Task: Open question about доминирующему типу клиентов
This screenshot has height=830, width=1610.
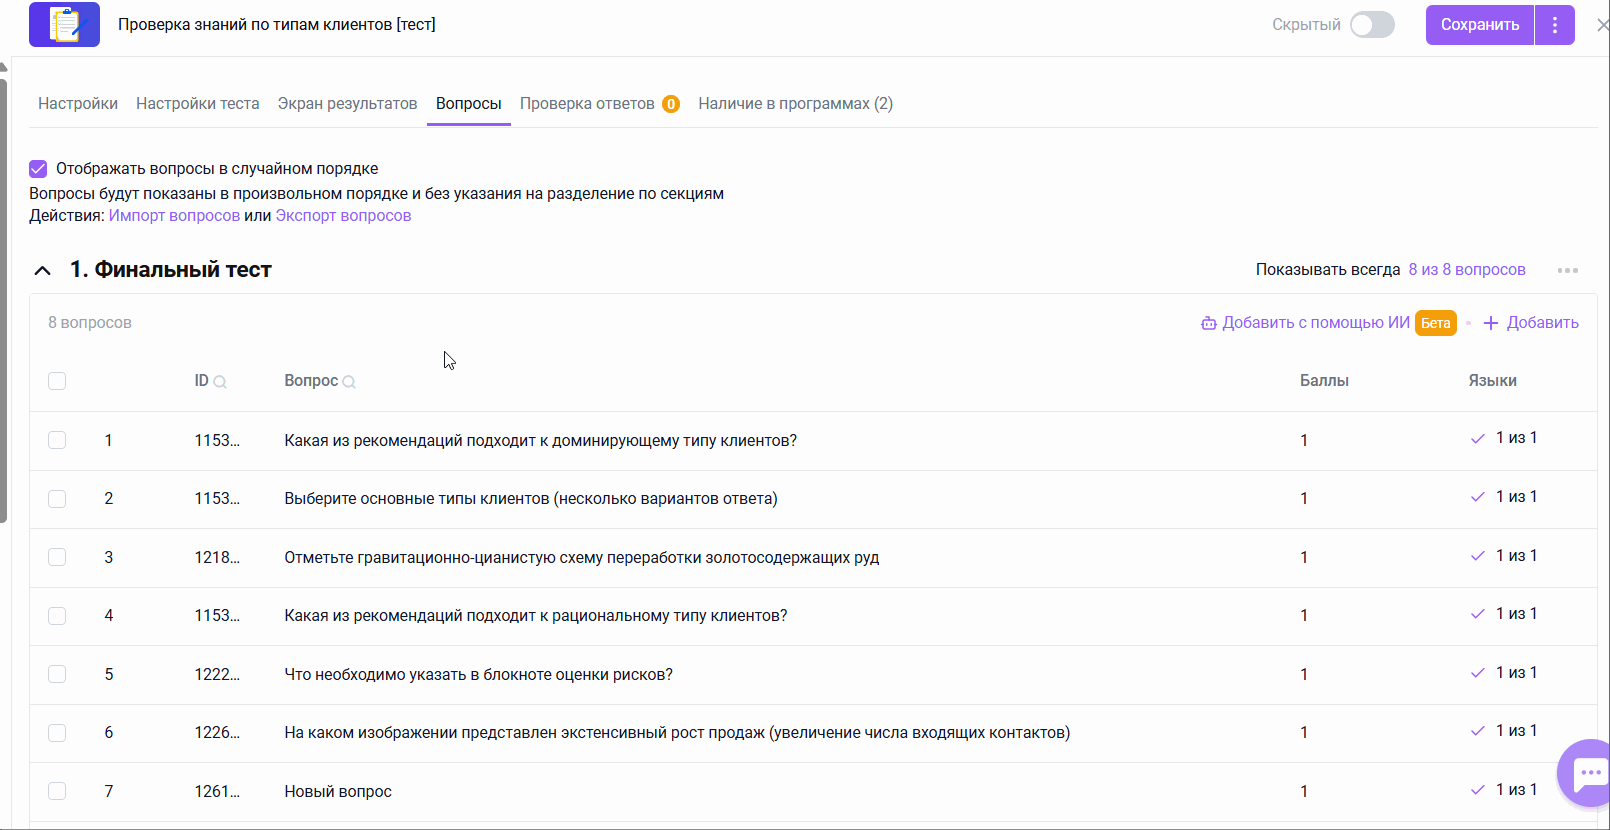Action: pos(541,441)
